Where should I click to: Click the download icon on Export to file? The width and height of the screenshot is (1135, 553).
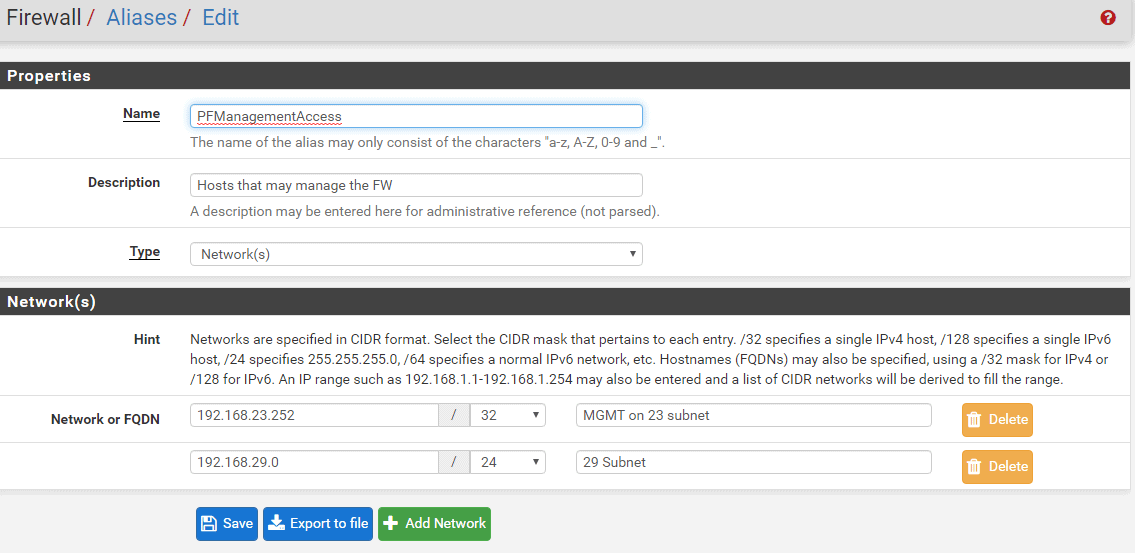click(276, 523)
